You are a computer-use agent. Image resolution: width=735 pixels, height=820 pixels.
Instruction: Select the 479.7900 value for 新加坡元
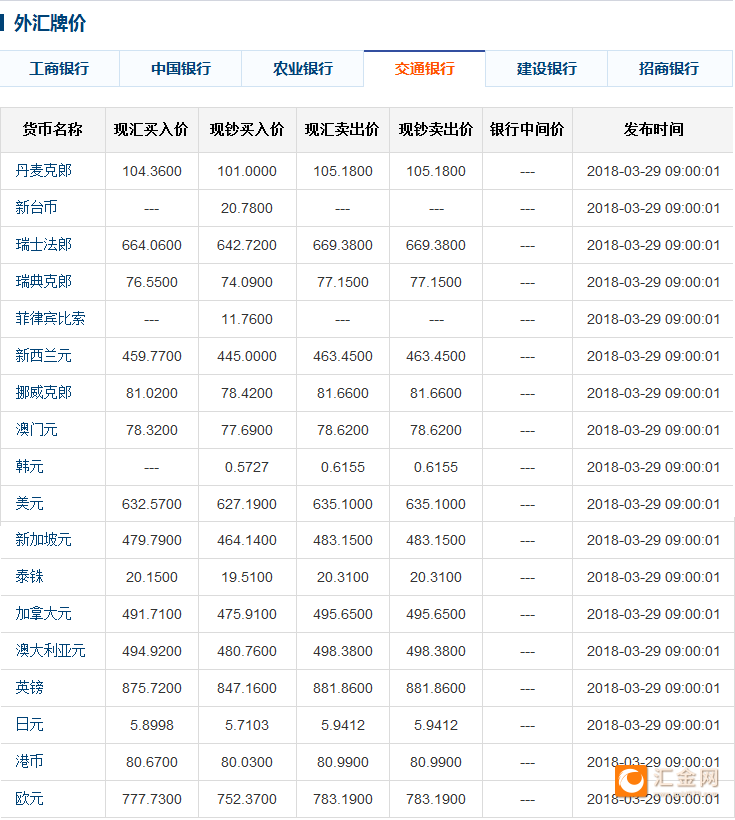coord(152,540)
